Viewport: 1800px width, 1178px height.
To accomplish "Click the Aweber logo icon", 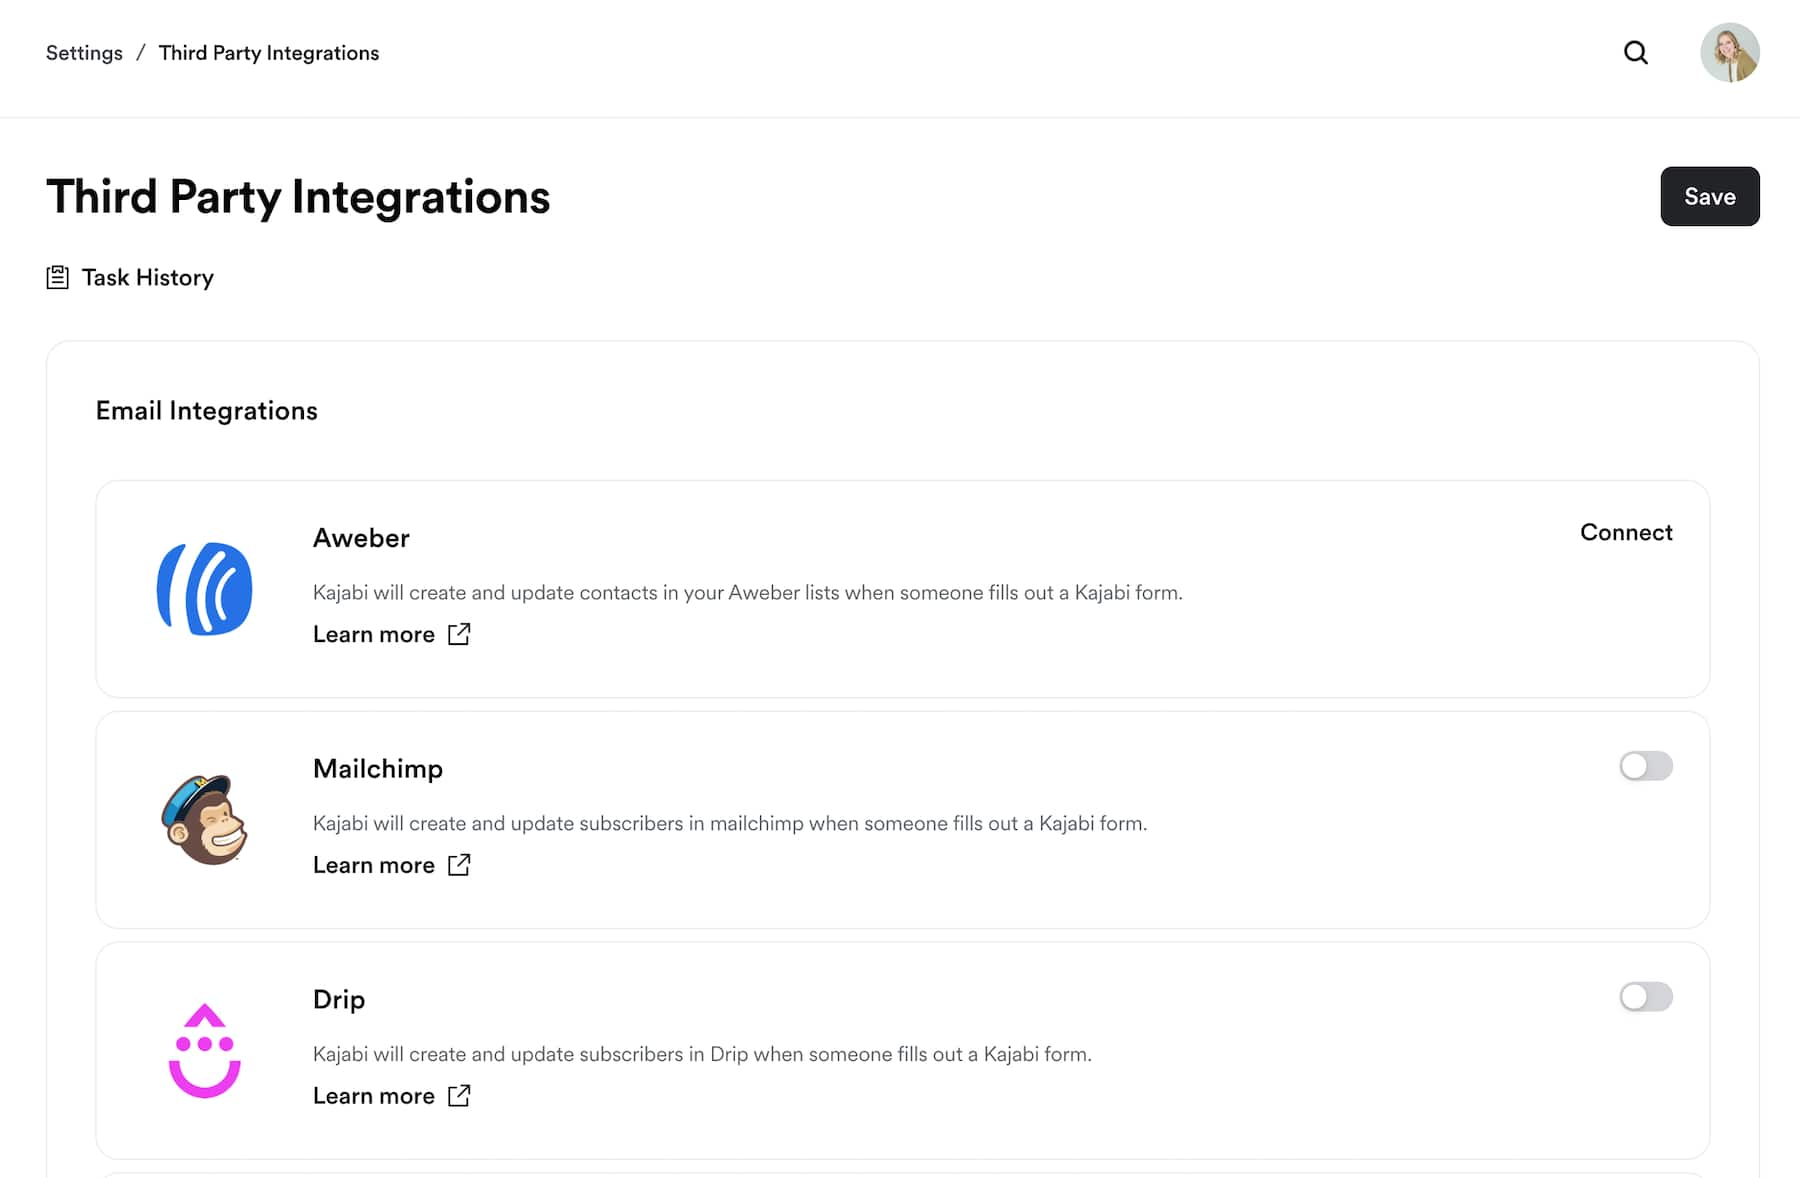I will [205, 589].
